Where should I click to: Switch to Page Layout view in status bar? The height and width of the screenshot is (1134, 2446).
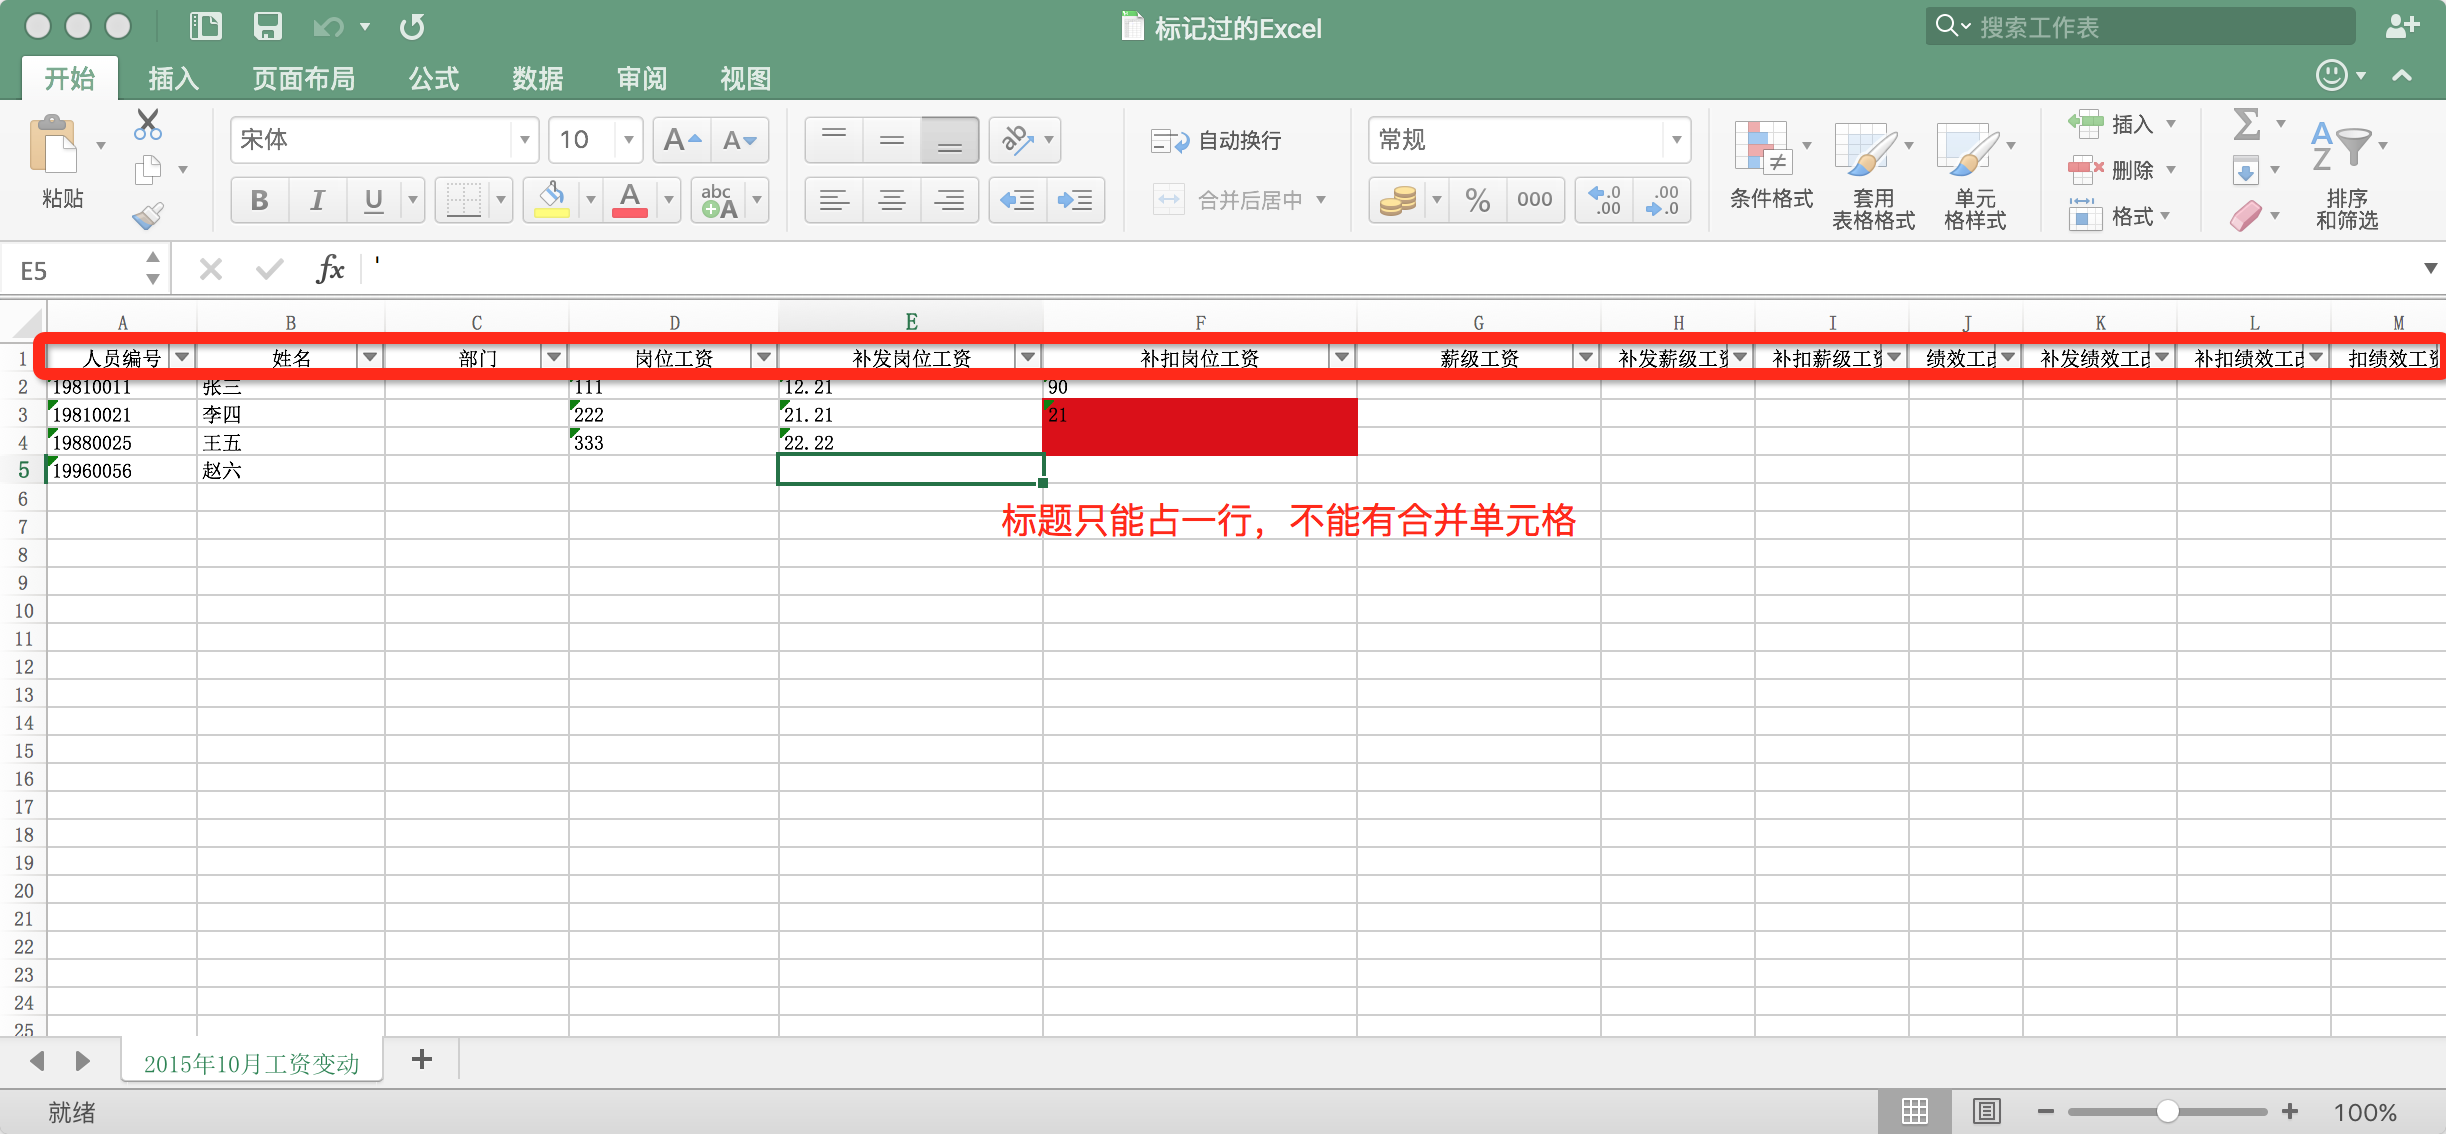(1986, 1111)
